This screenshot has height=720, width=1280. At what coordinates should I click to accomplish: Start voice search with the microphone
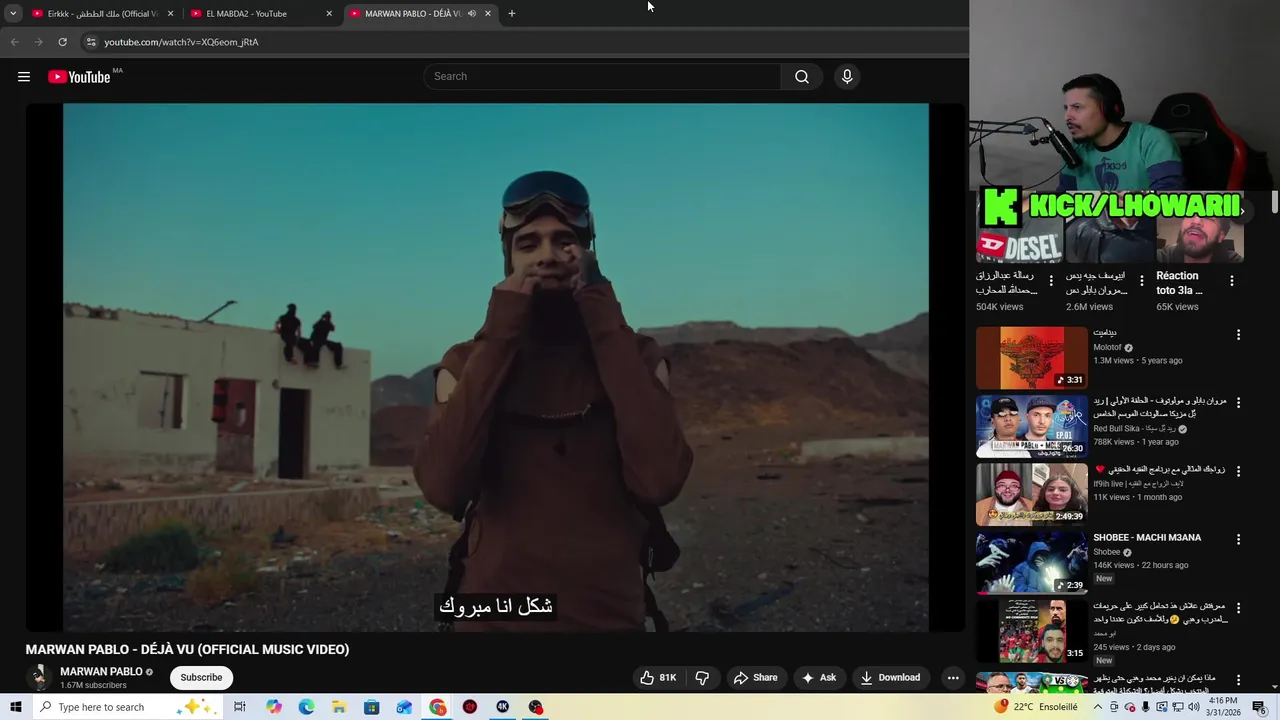point(847,77)
